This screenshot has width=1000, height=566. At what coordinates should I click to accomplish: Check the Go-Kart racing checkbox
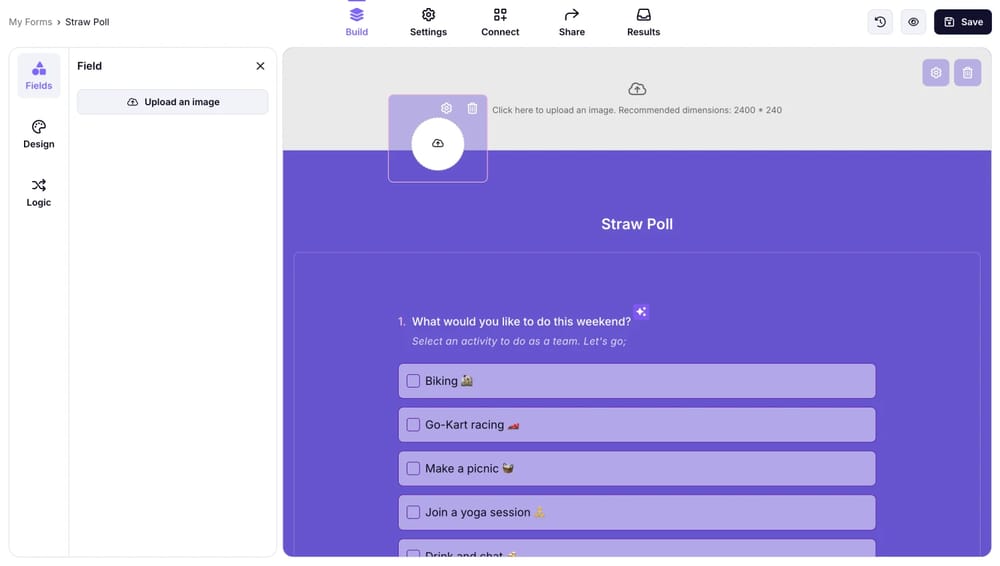tap(413, 425)
